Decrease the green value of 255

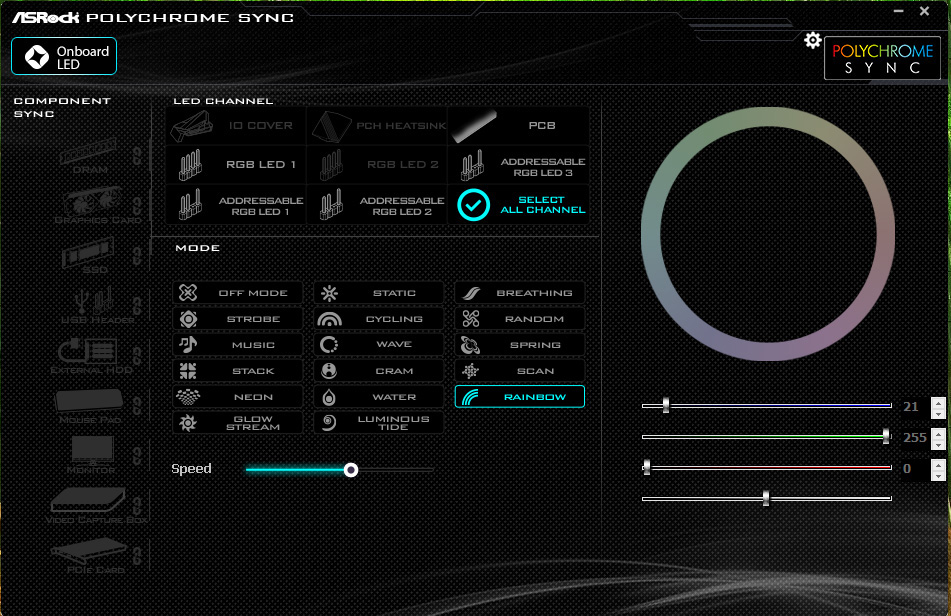click(938, 444)
